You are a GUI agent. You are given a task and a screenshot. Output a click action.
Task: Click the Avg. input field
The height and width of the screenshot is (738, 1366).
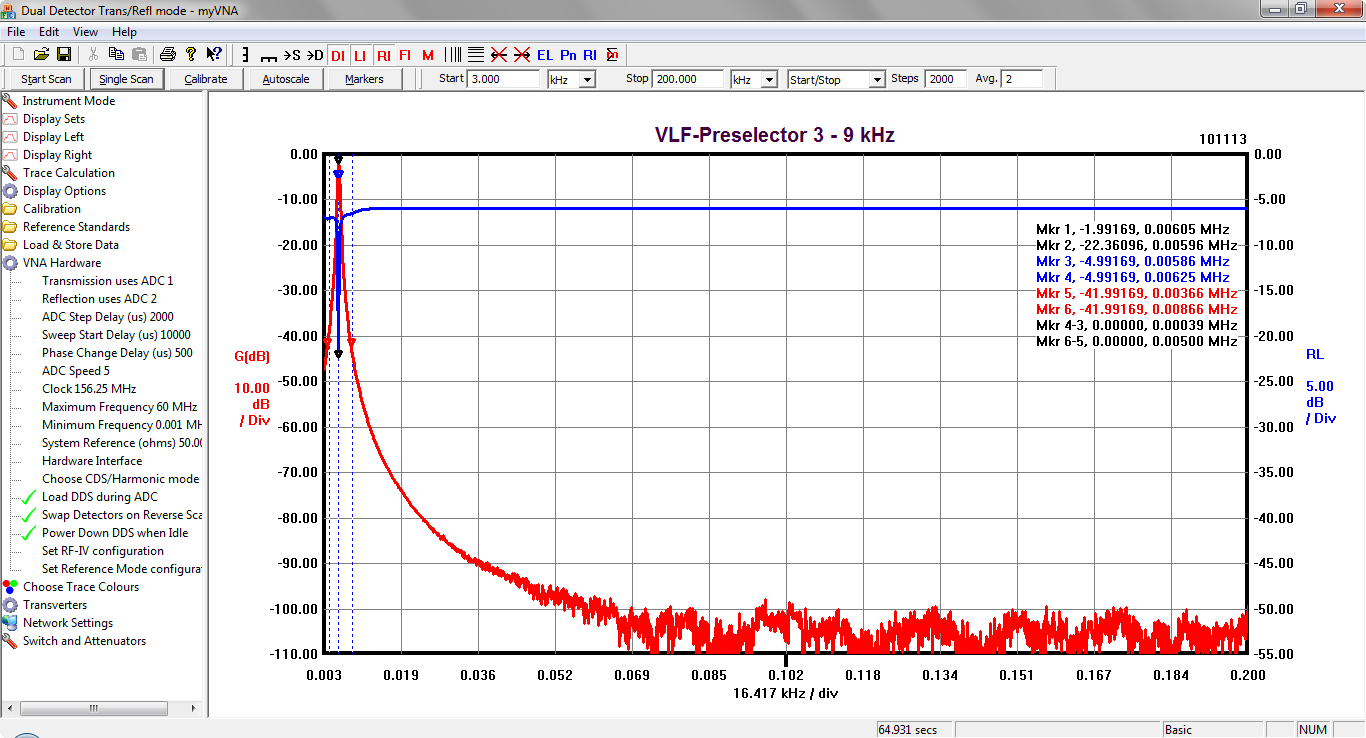[1022, 79]
